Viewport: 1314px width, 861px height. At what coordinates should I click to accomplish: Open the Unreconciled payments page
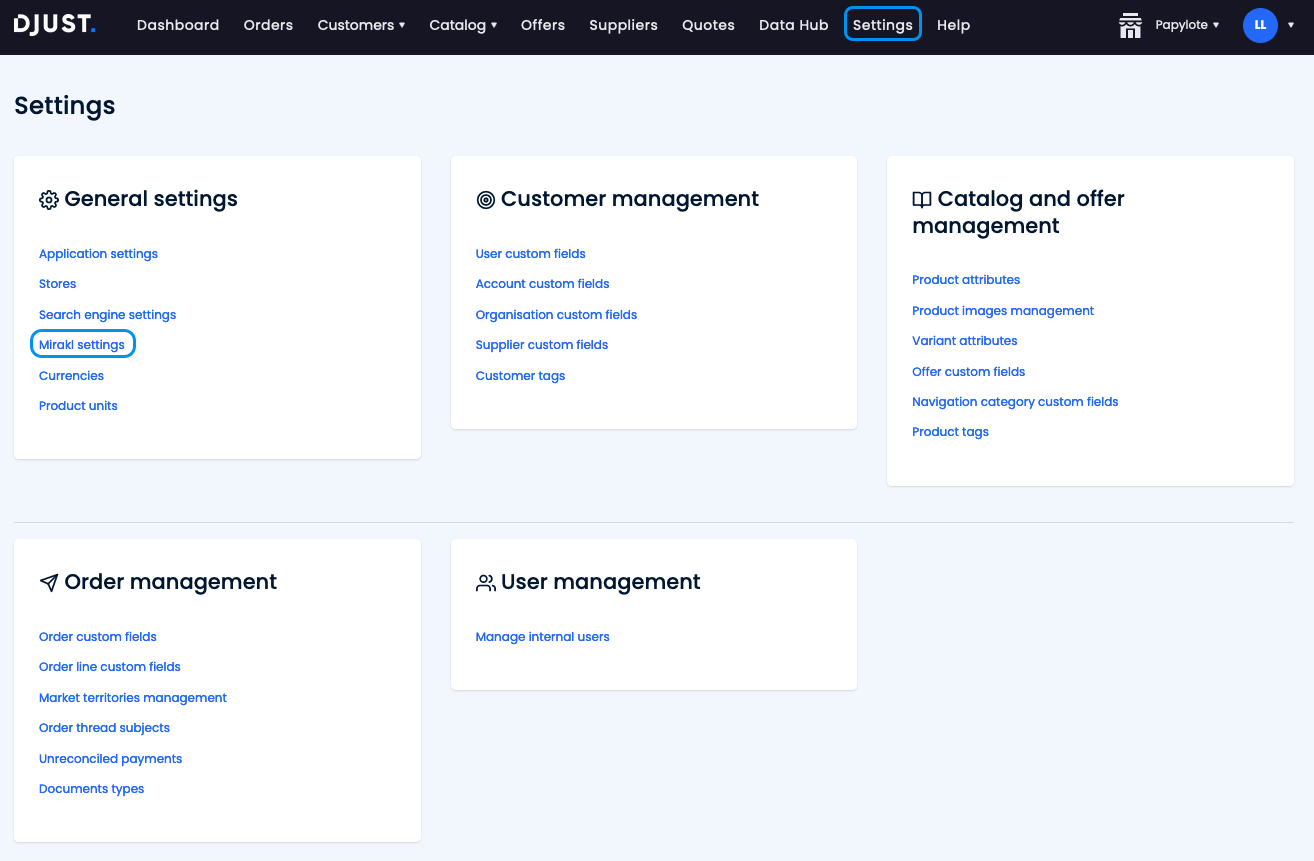[x=110, y=758]
